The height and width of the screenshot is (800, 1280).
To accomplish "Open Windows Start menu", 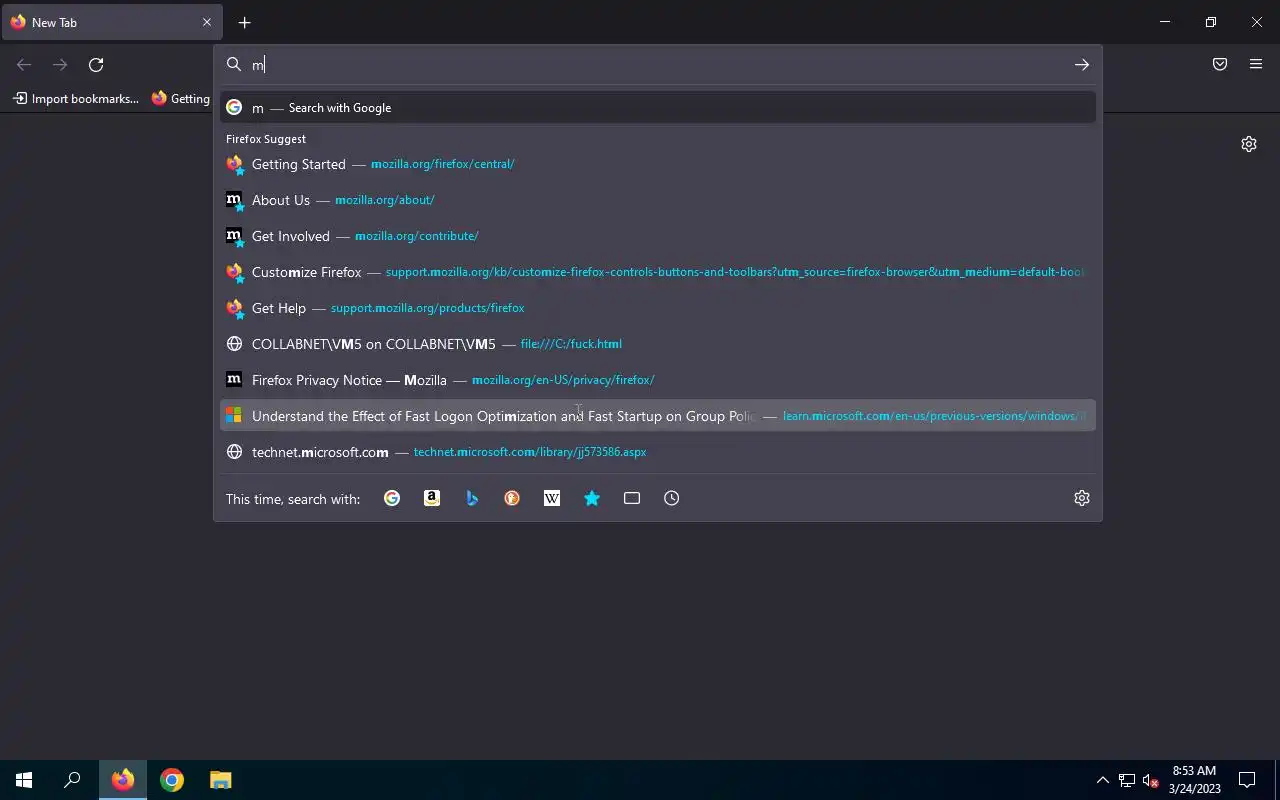I will [24, 780].
